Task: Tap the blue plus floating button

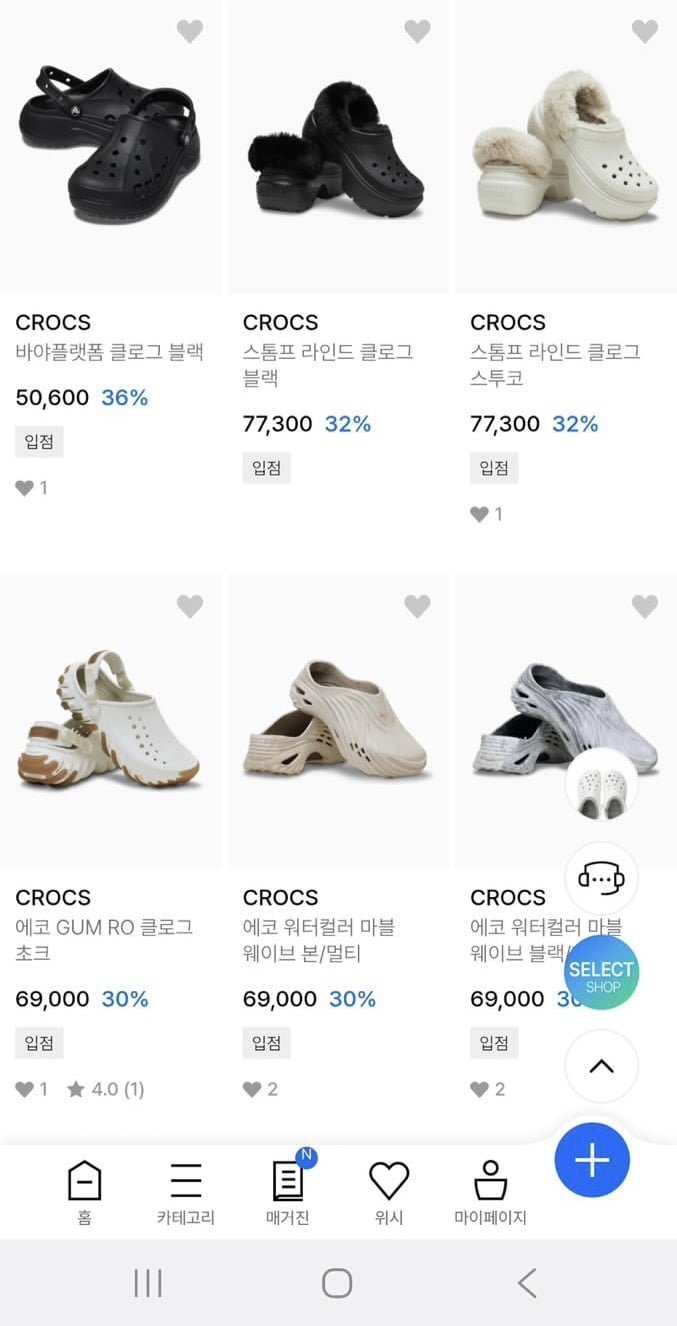Action: [x=592, y=1160]
